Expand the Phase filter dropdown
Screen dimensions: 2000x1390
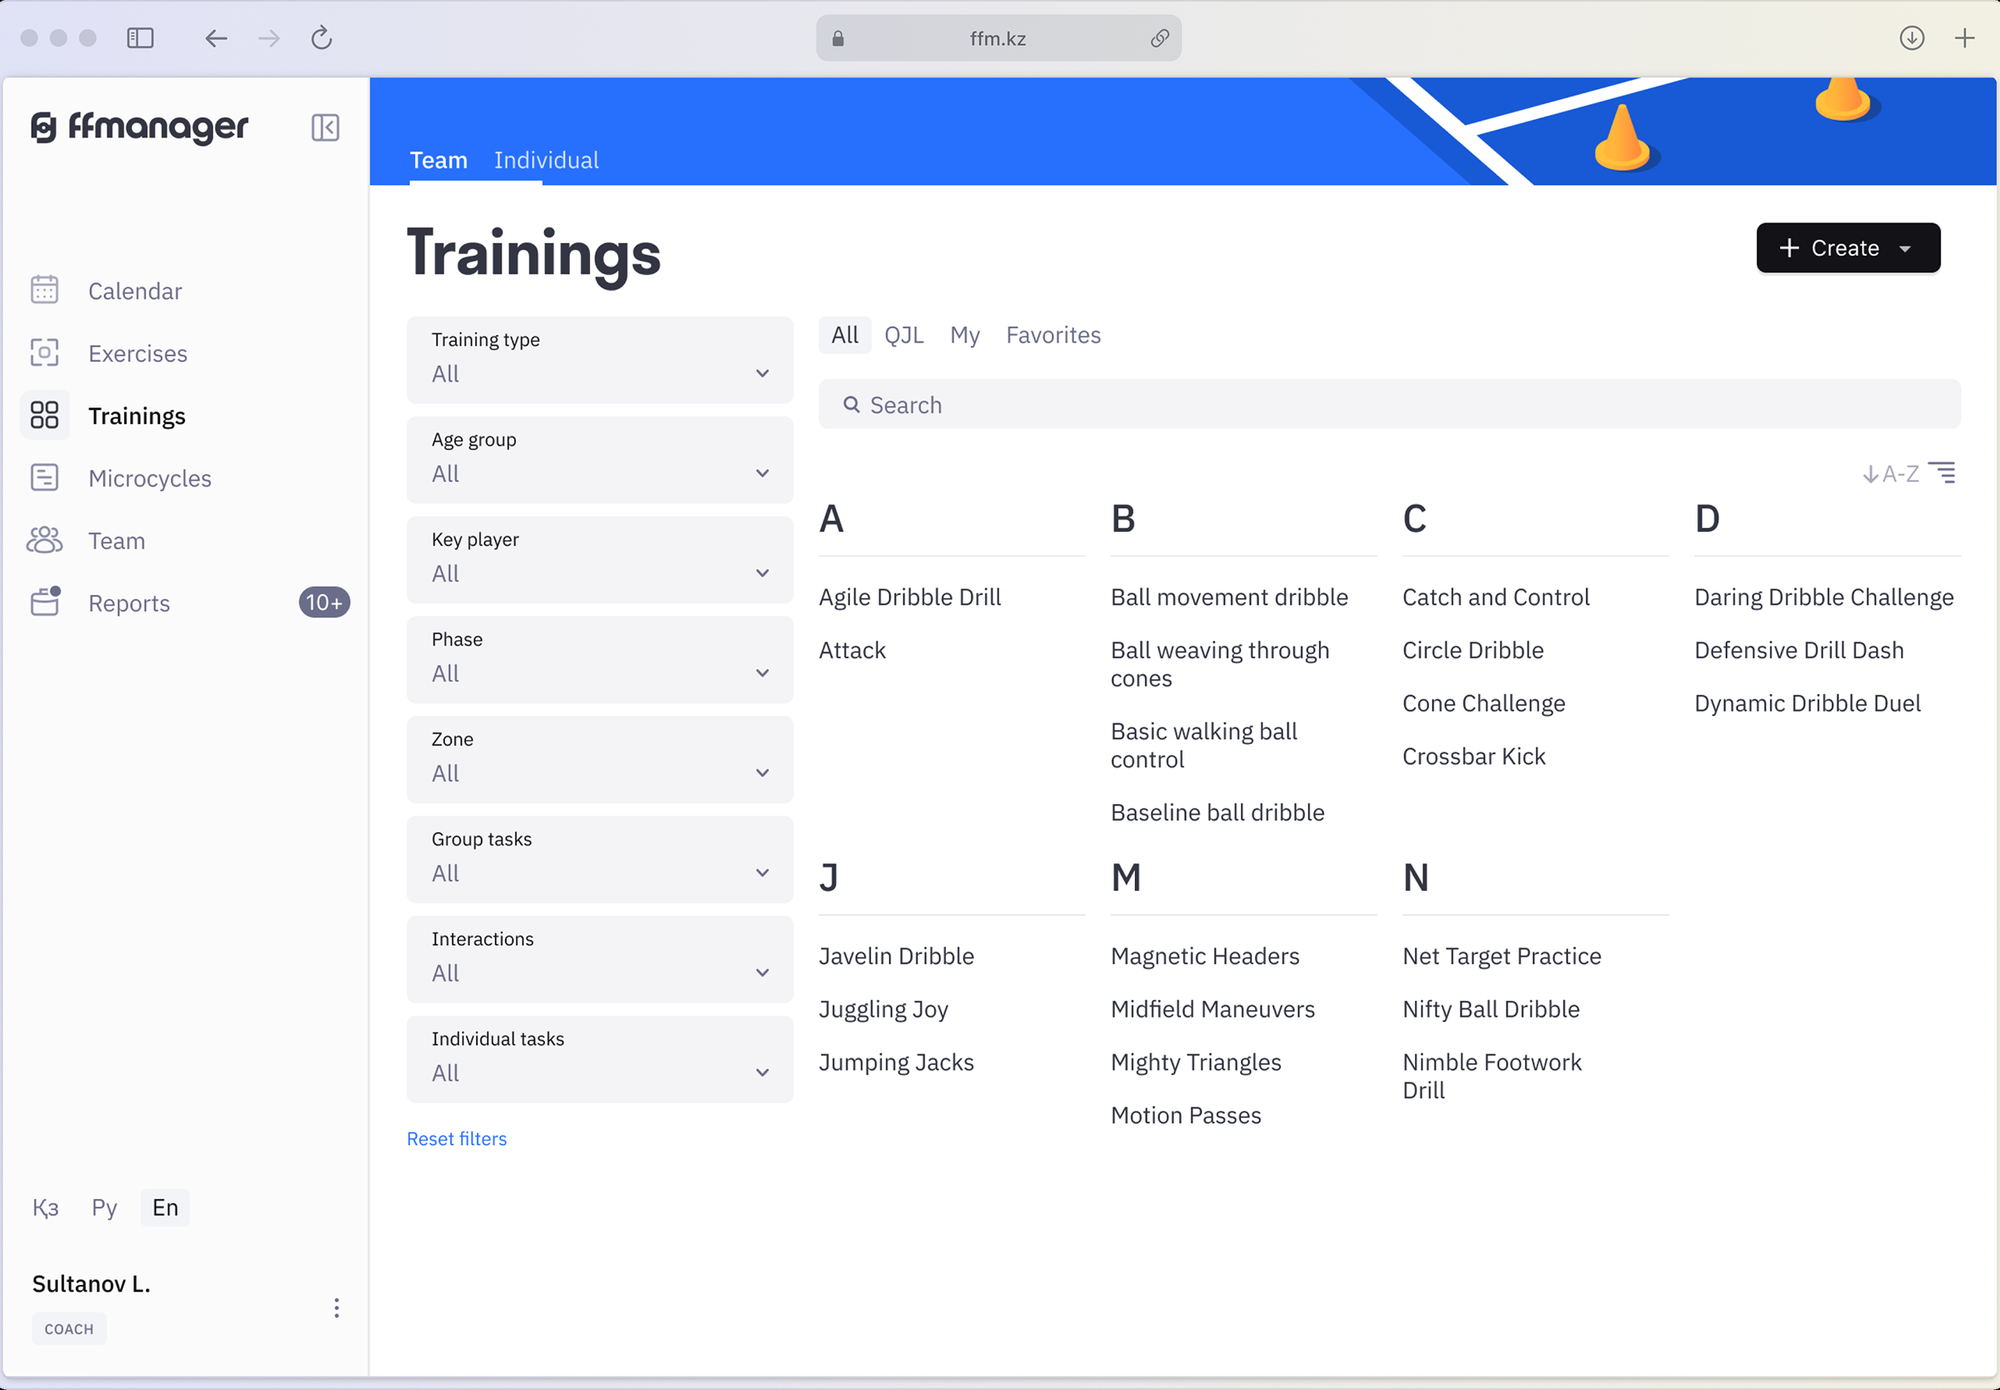(600, 660)
